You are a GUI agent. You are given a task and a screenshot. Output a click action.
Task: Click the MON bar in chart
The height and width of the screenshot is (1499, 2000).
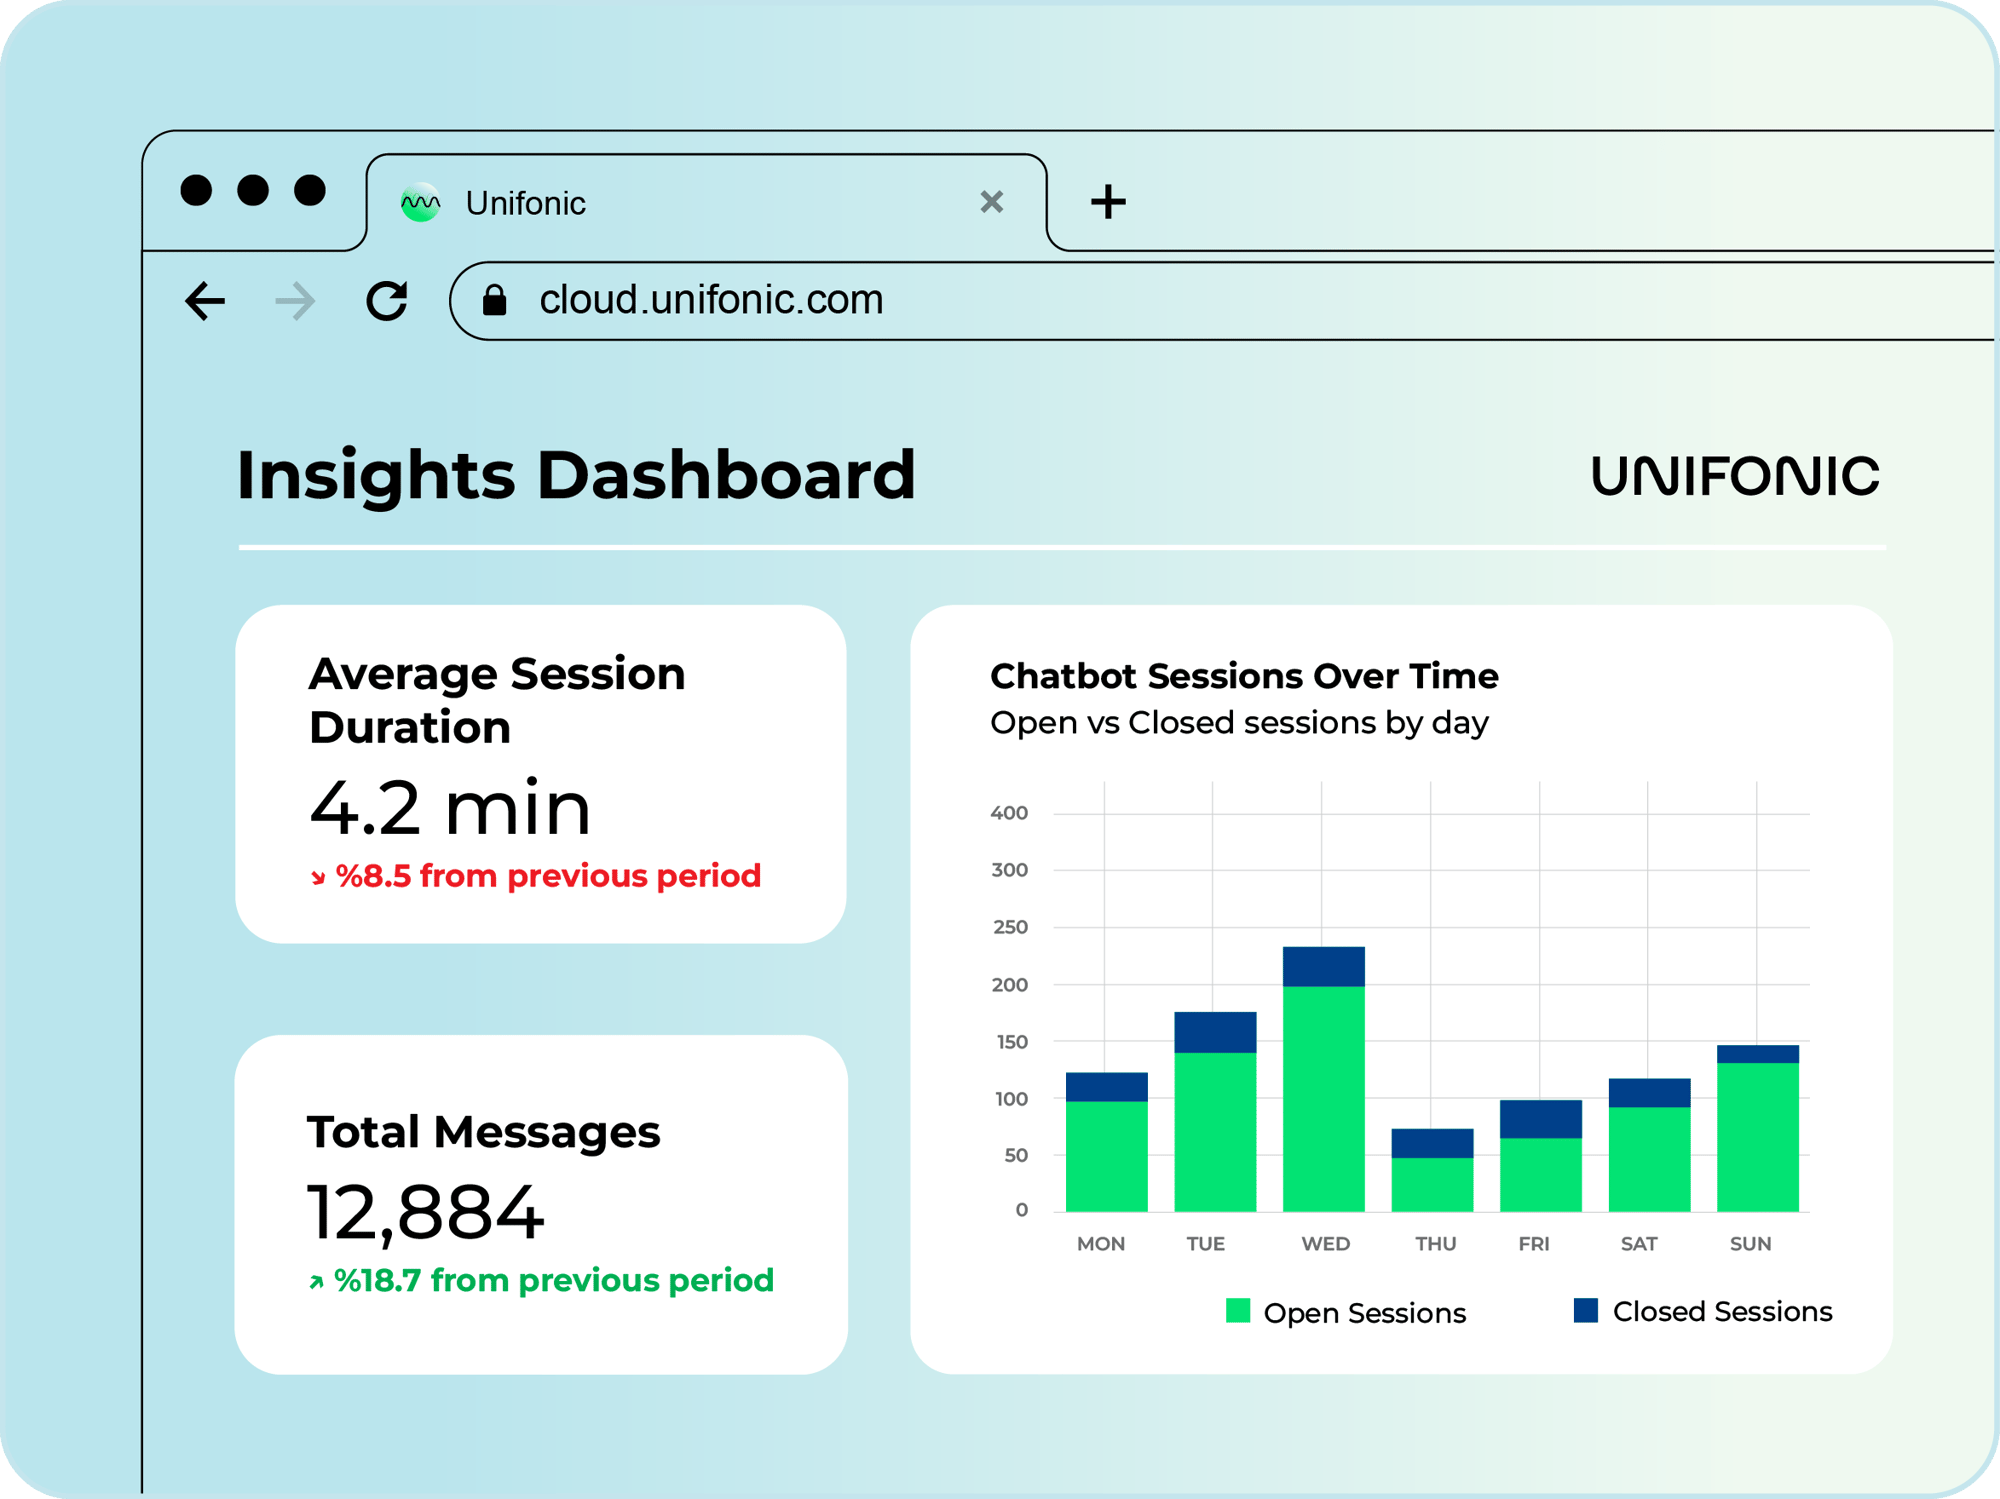click(x=1107, y=1142)
